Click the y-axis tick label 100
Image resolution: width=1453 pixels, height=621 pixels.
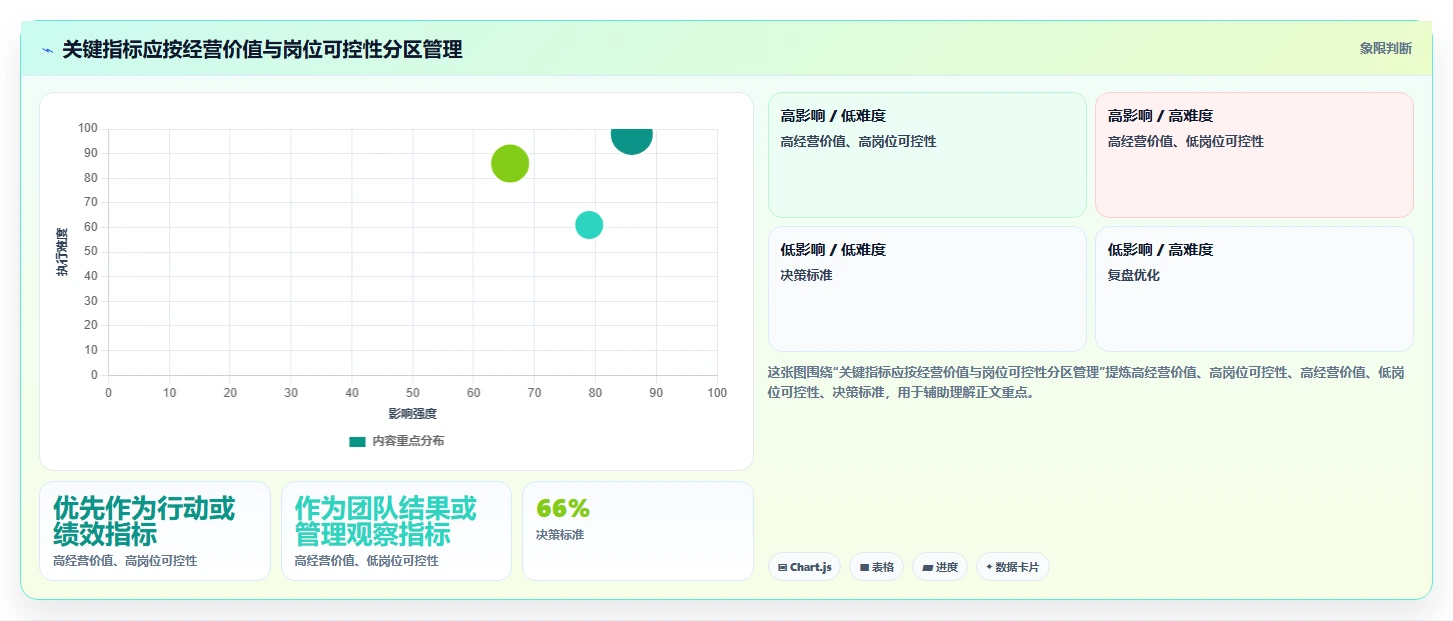[88, 128]
